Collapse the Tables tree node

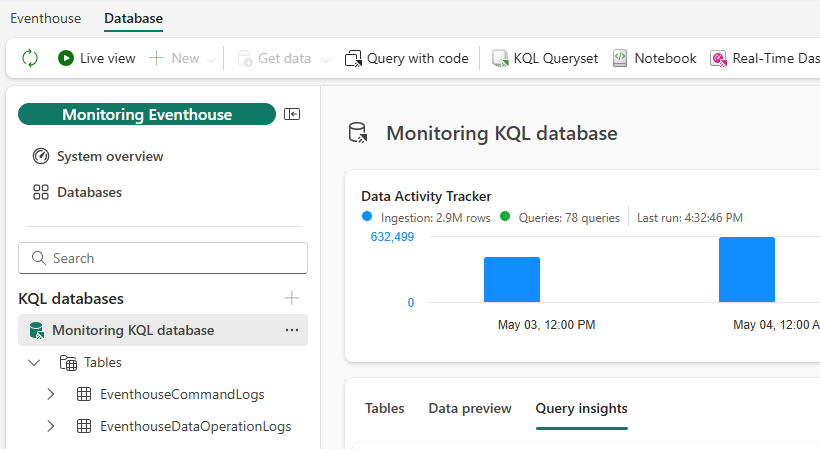click(35, 362)
